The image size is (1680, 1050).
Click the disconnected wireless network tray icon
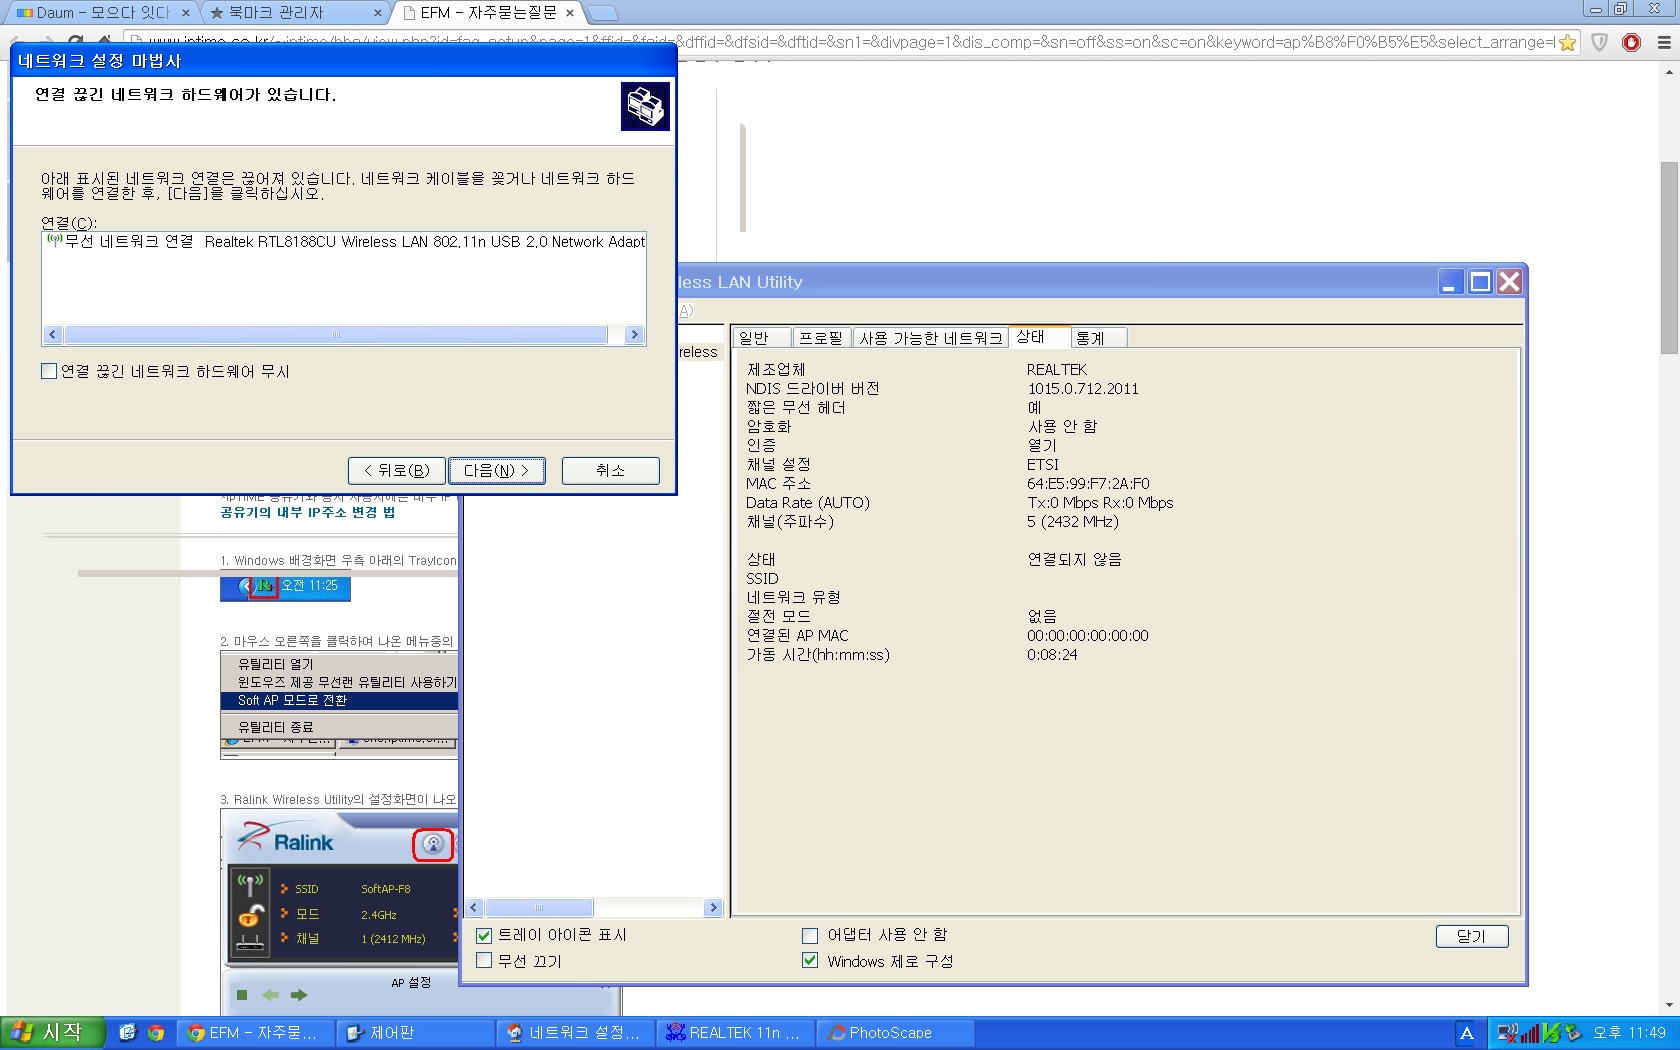1507,1032
